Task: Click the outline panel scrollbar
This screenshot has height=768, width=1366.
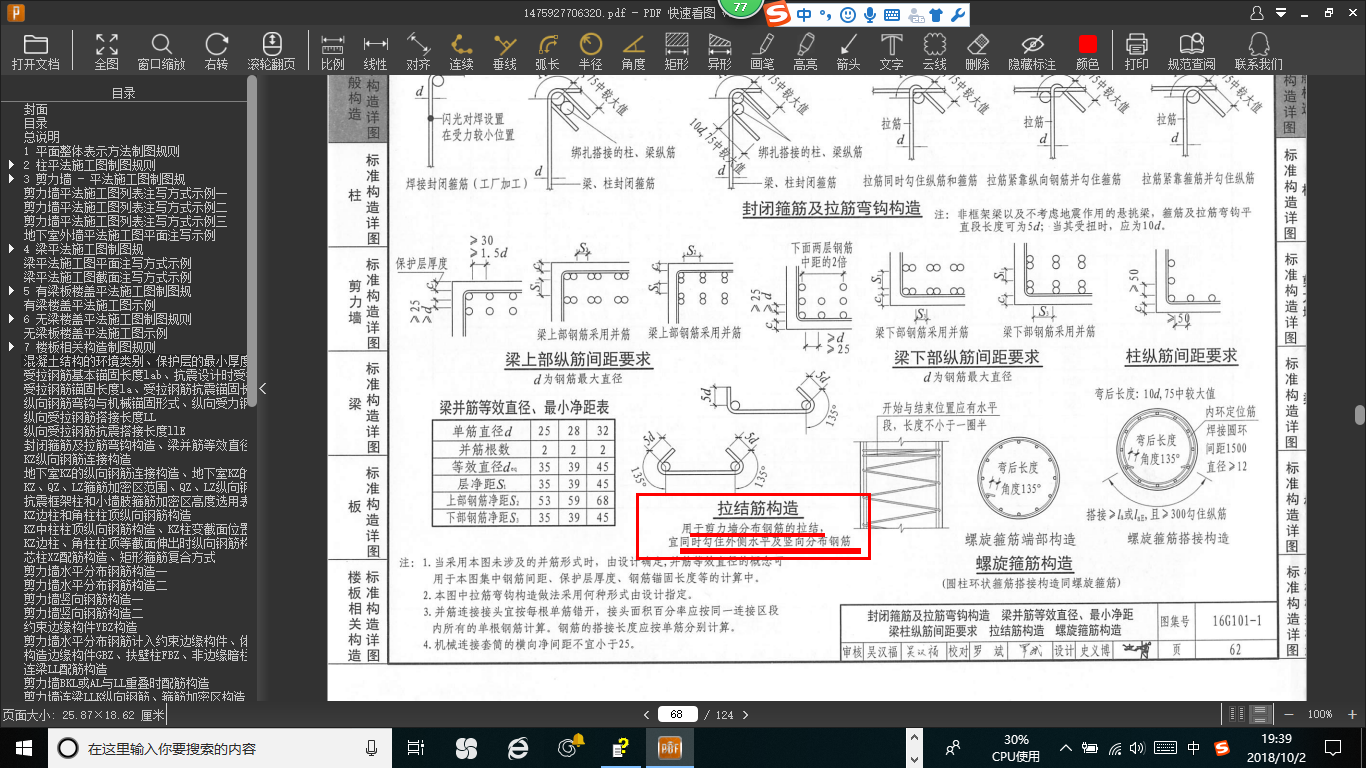Action: [252, 240]
